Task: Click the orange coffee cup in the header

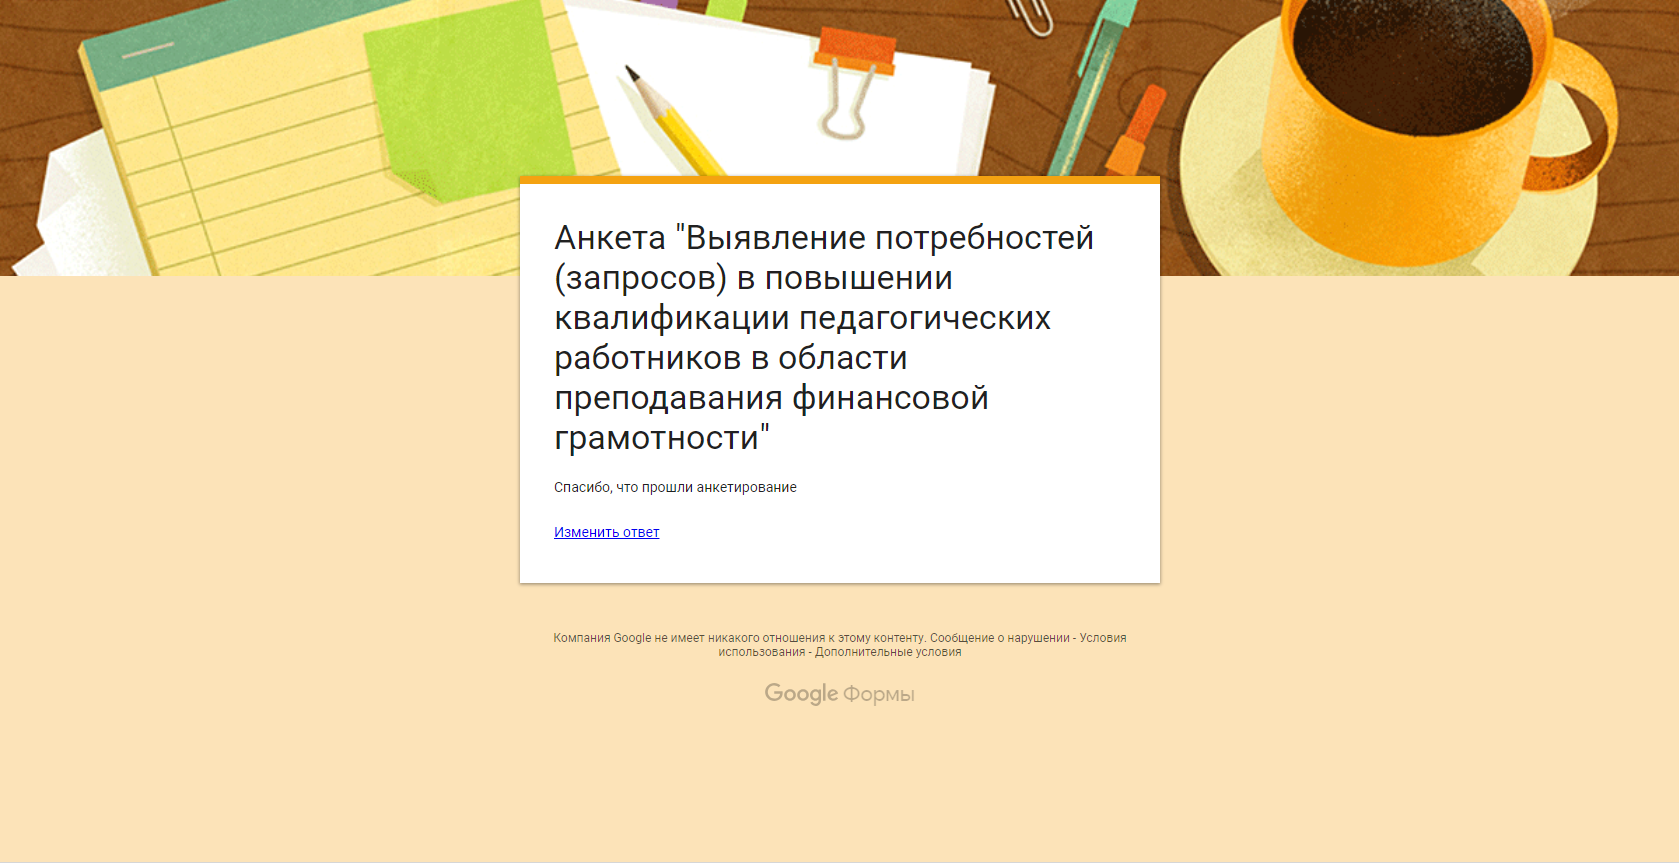Action: pyautogui.click(x=1400, y=100)
